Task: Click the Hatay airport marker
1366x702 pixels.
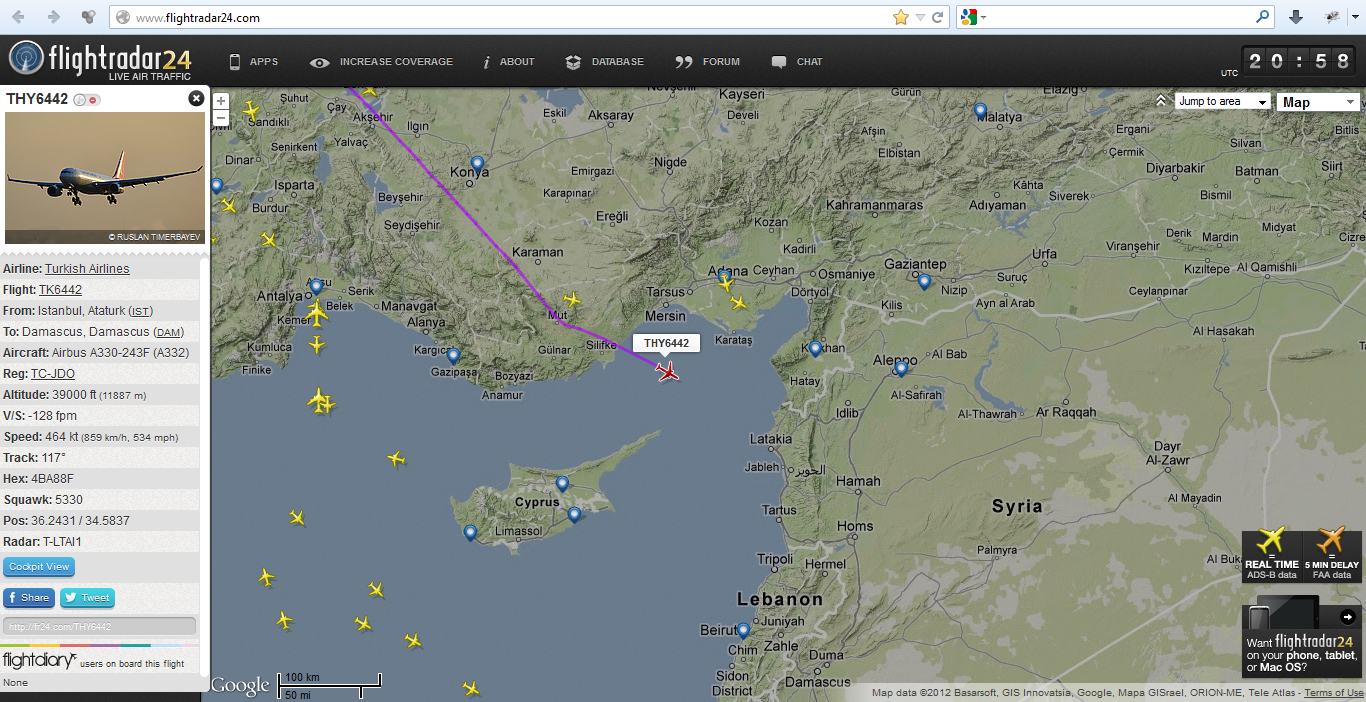Action: click(x=815, y=349)
